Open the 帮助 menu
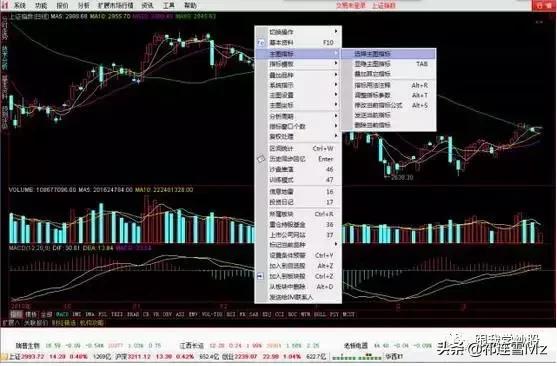The width and height of the screenshot is (557, 366). [x=190, y=5]
